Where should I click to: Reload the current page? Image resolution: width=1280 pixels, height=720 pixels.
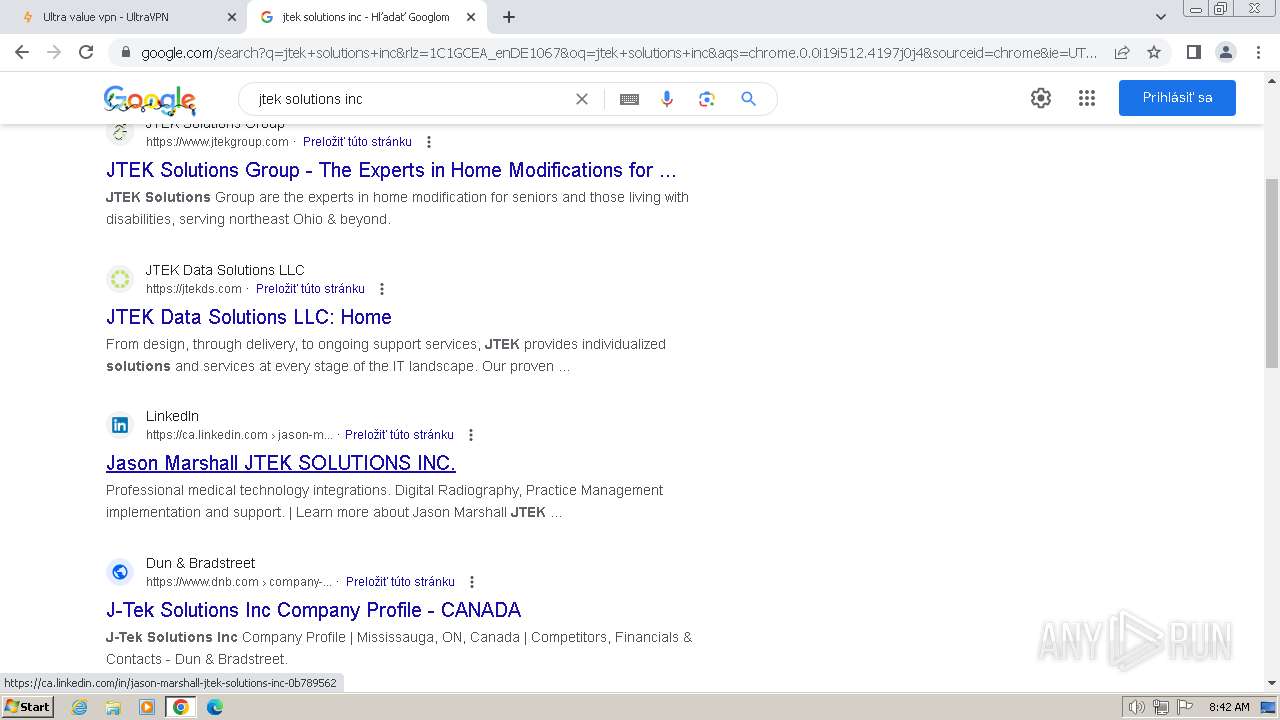click(x=86, y=52)
